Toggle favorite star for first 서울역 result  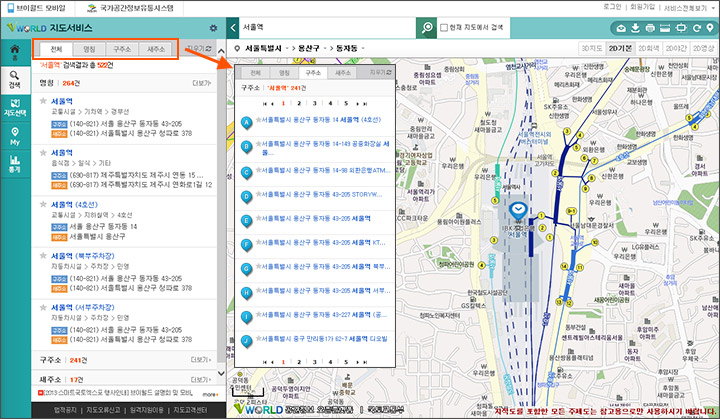click(x=43, y=101)
